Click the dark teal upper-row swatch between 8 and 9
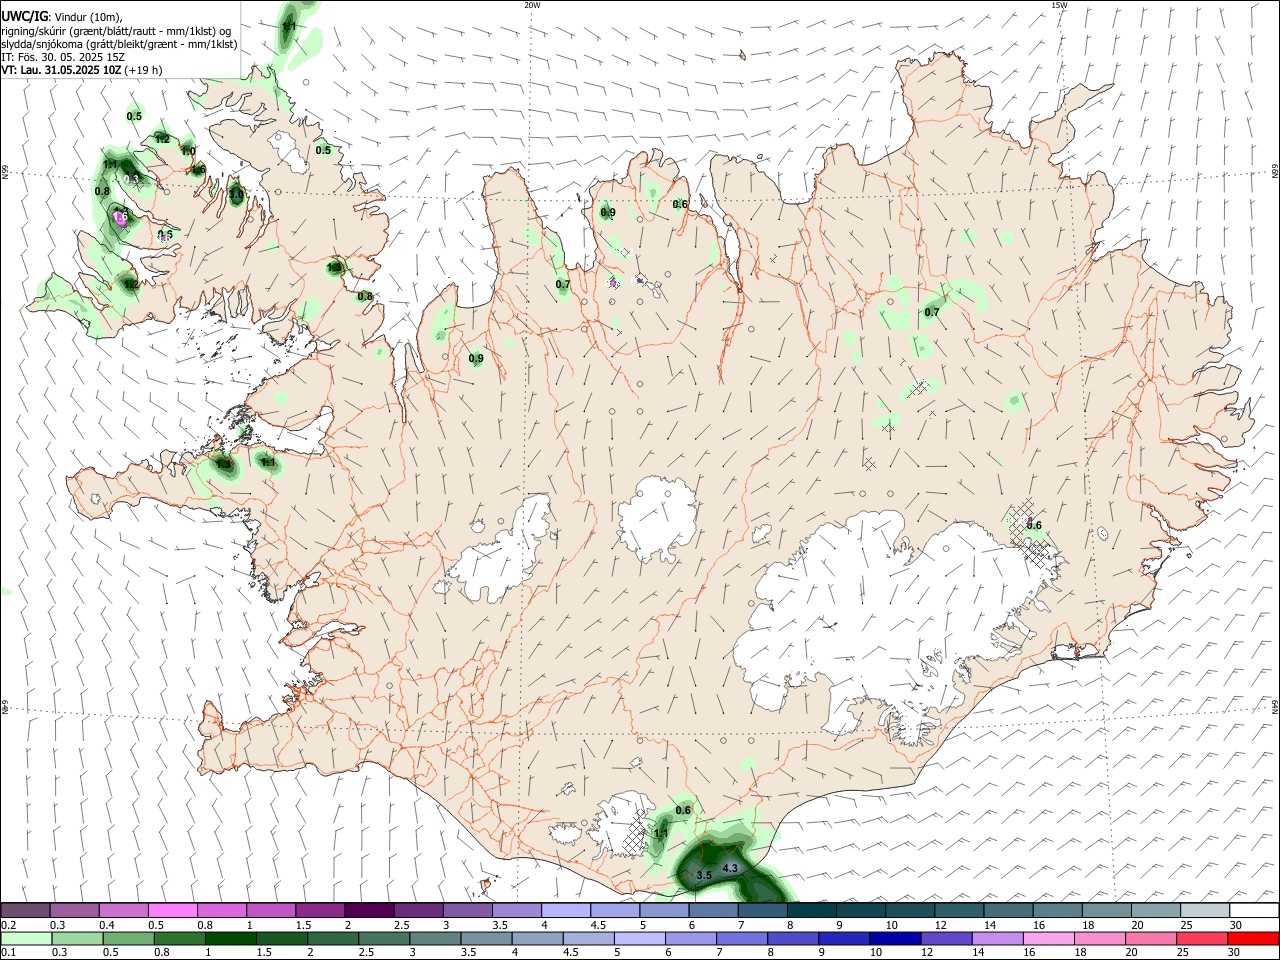 pyautogui.click(x=811, y=910)
